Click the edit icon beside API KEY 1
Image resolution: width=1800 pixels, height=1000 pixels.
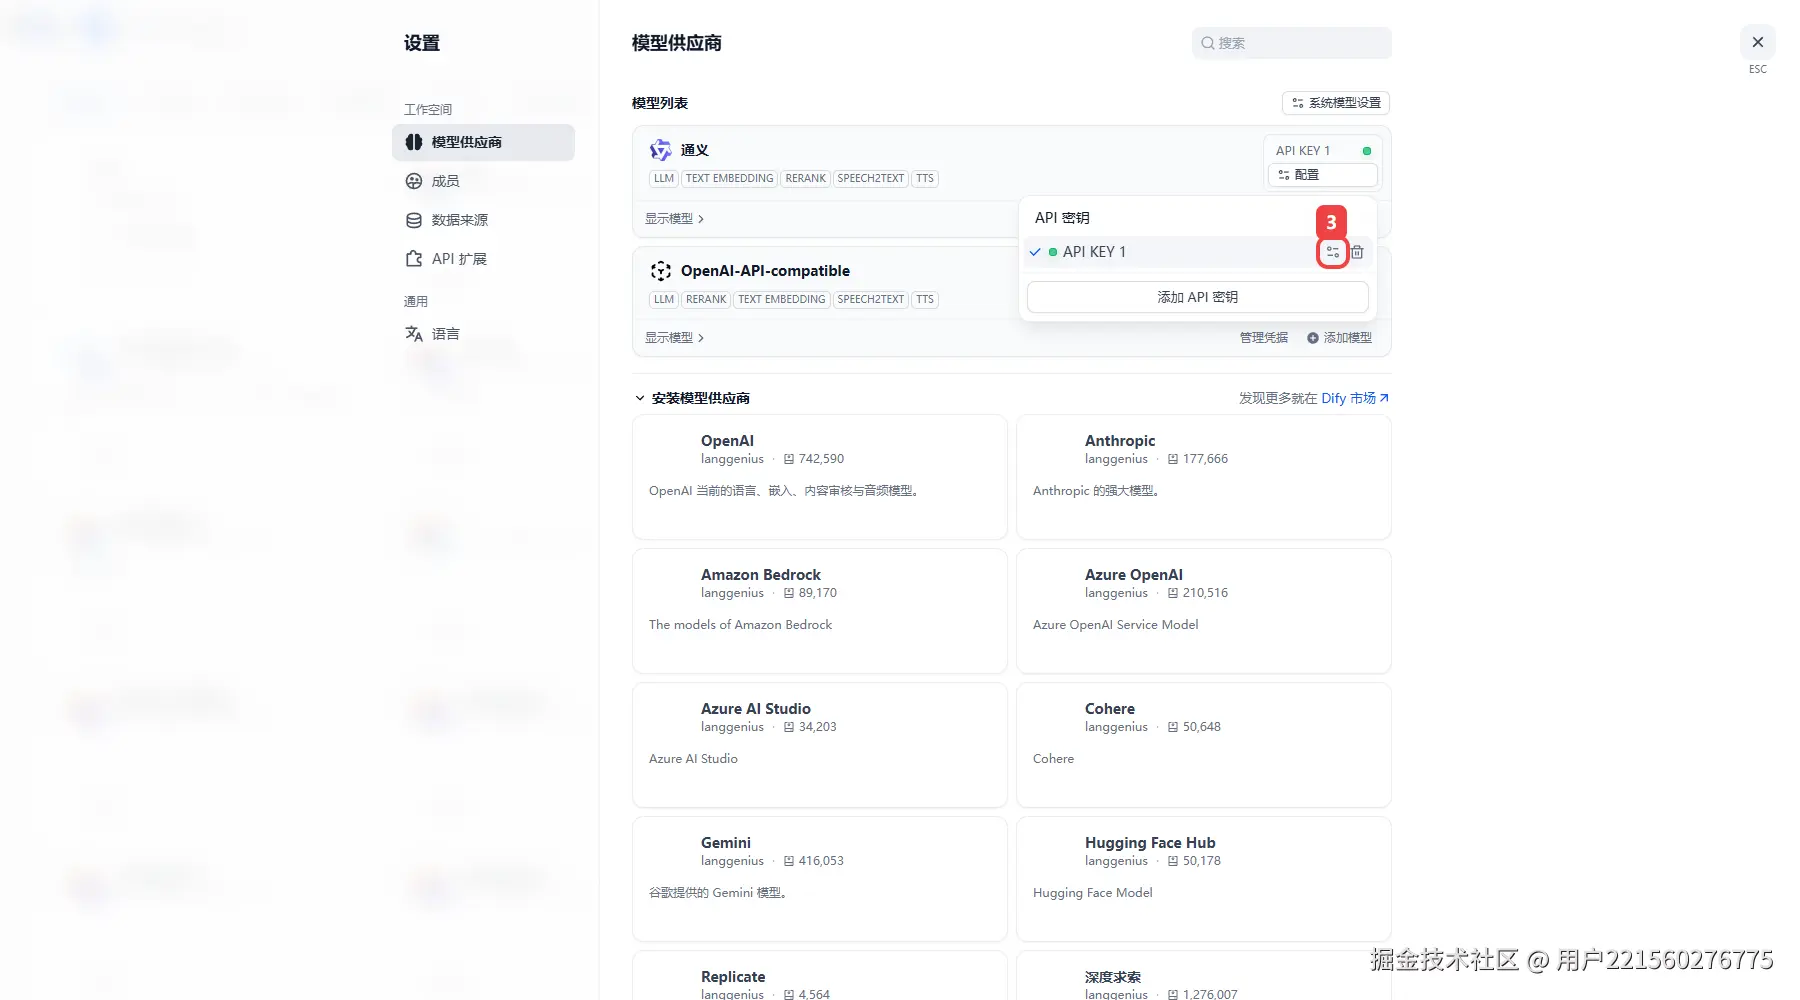(1332, 252)
